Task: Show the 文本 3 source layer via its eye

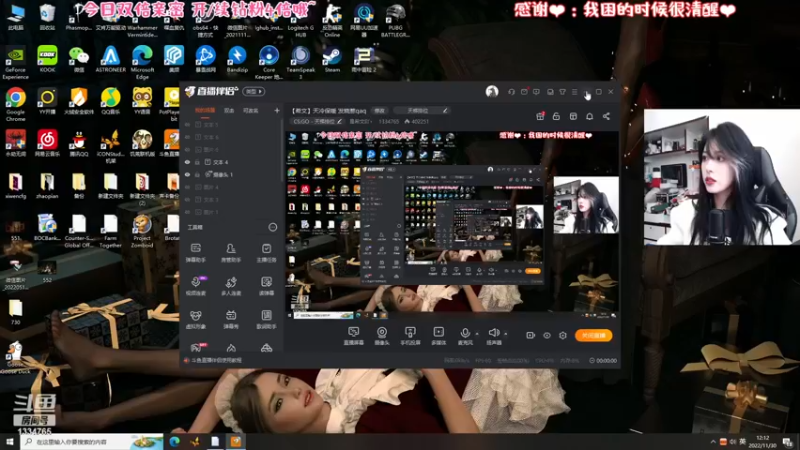Action: pyautogui.click(x=187, y=199)
